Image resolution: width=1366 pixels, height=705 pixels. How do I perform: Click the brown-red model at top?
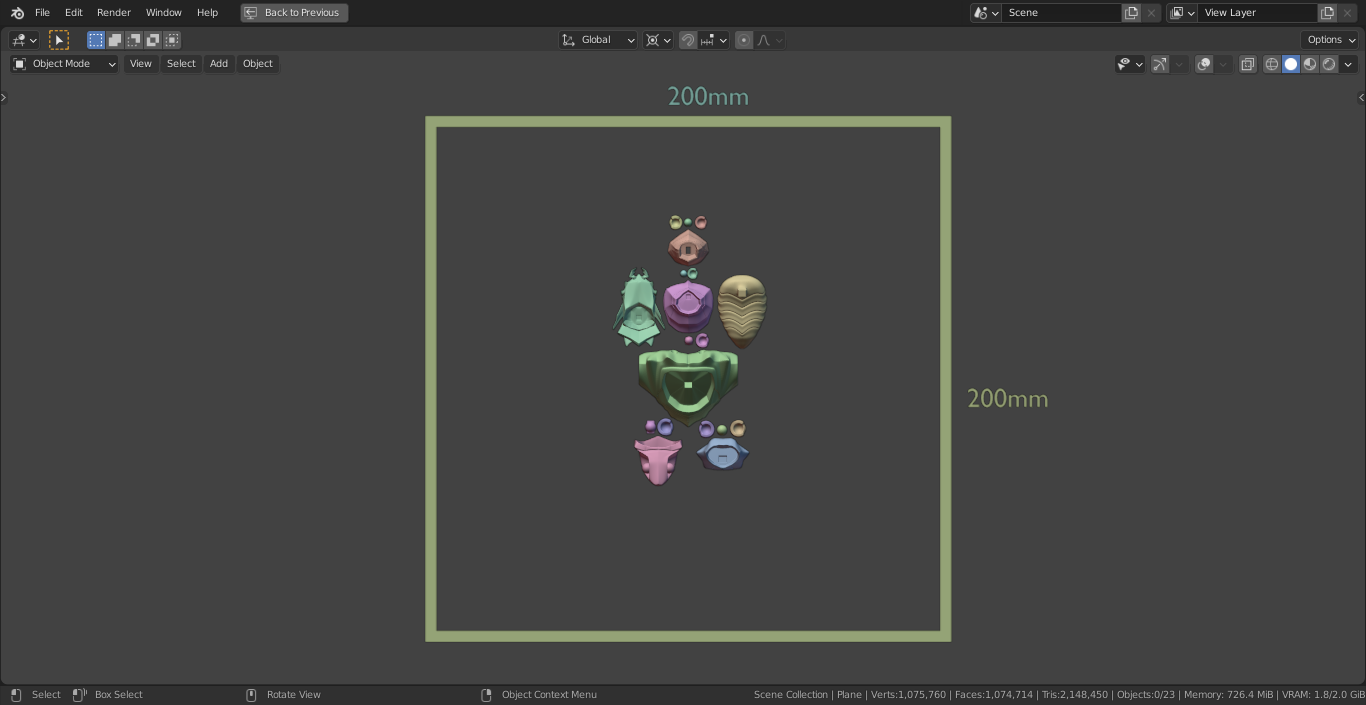point(688,247)
